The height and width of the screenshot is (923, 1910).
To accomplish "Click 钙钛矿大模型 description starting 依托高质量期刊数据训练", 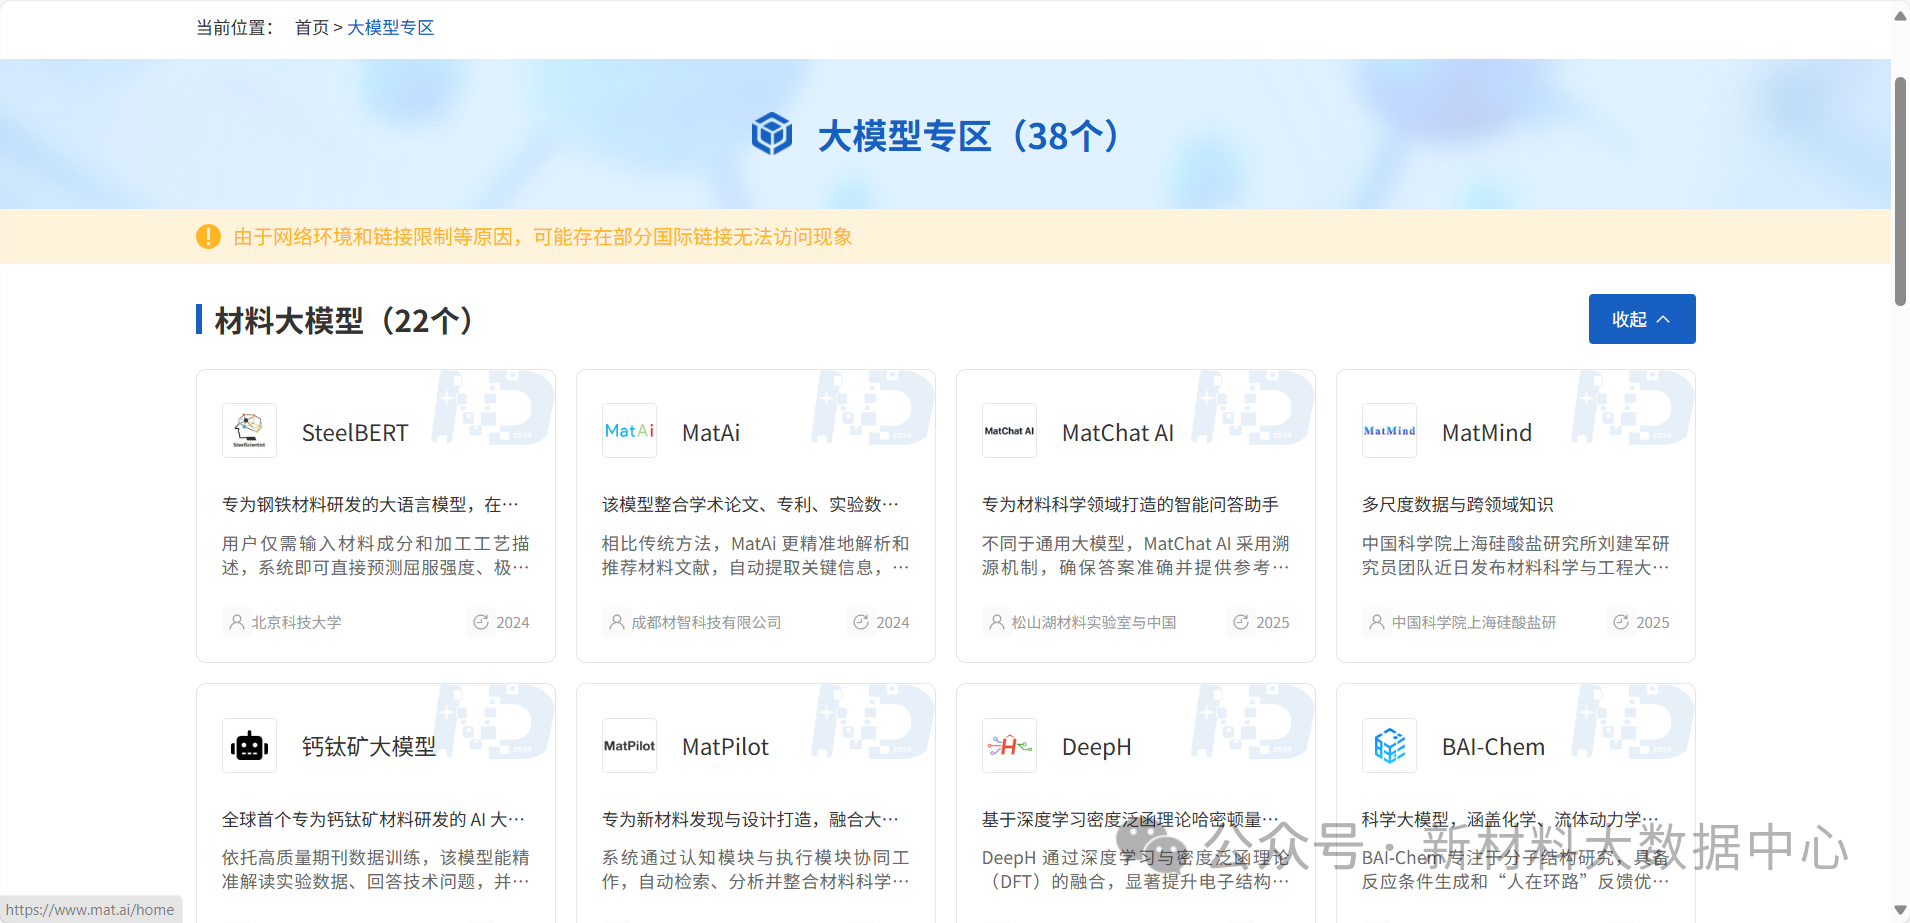I will pyautogui.click(x=376, y=870).
